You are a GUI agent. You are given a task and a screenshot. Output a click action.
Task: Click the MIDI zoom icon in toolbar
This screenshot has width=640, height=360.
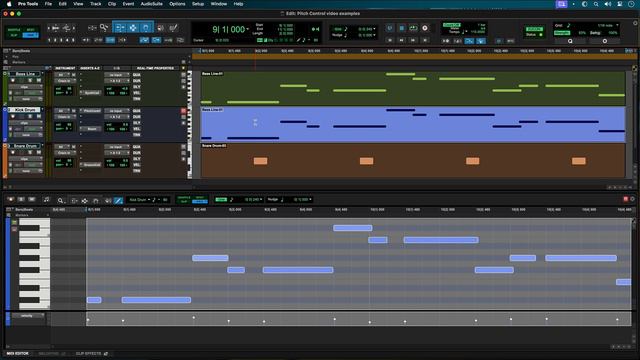tap(66, 28)
